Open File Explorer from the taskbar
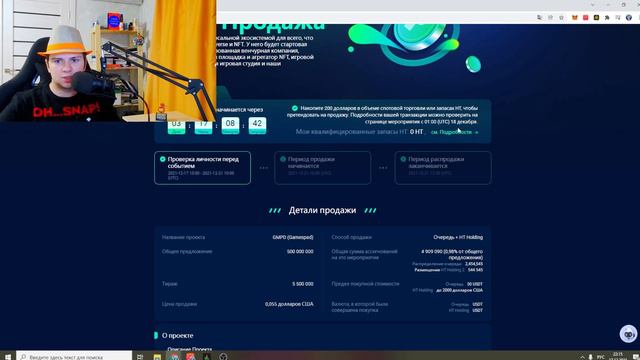Viewport: 640px width, 360px height. click(x=157, y=356)
